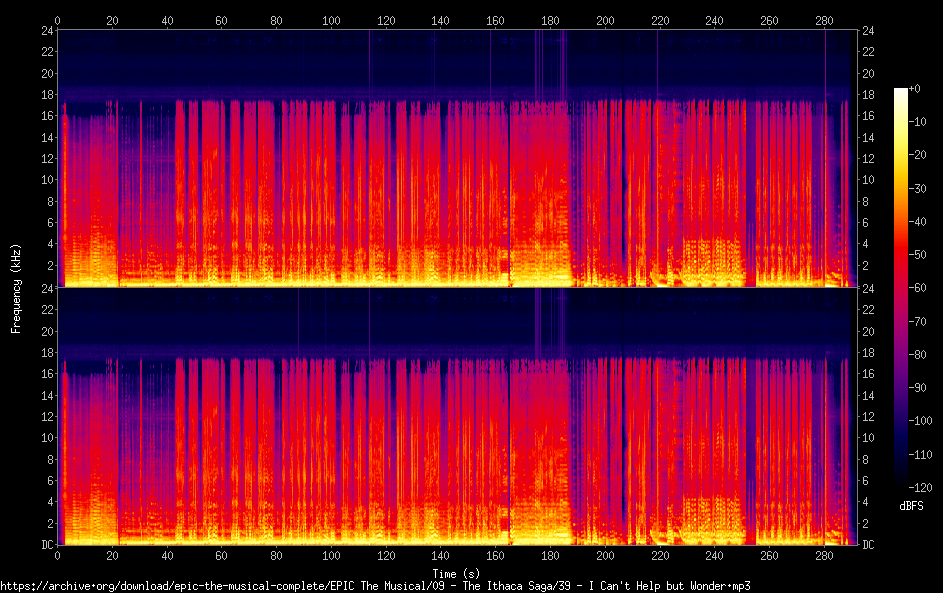Click the -90 label on the color scale
The height and width of the screenshot is (593, 943).
click(x=911, y=388)
